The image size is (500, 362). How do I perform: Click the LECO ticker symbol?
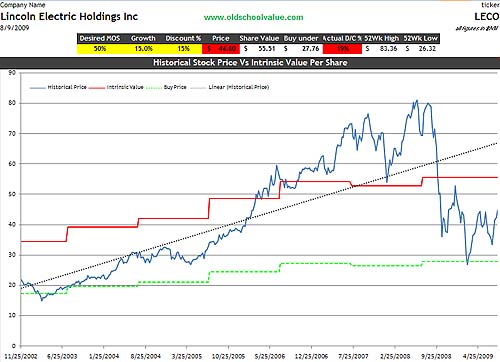click(x=487, y=16)
